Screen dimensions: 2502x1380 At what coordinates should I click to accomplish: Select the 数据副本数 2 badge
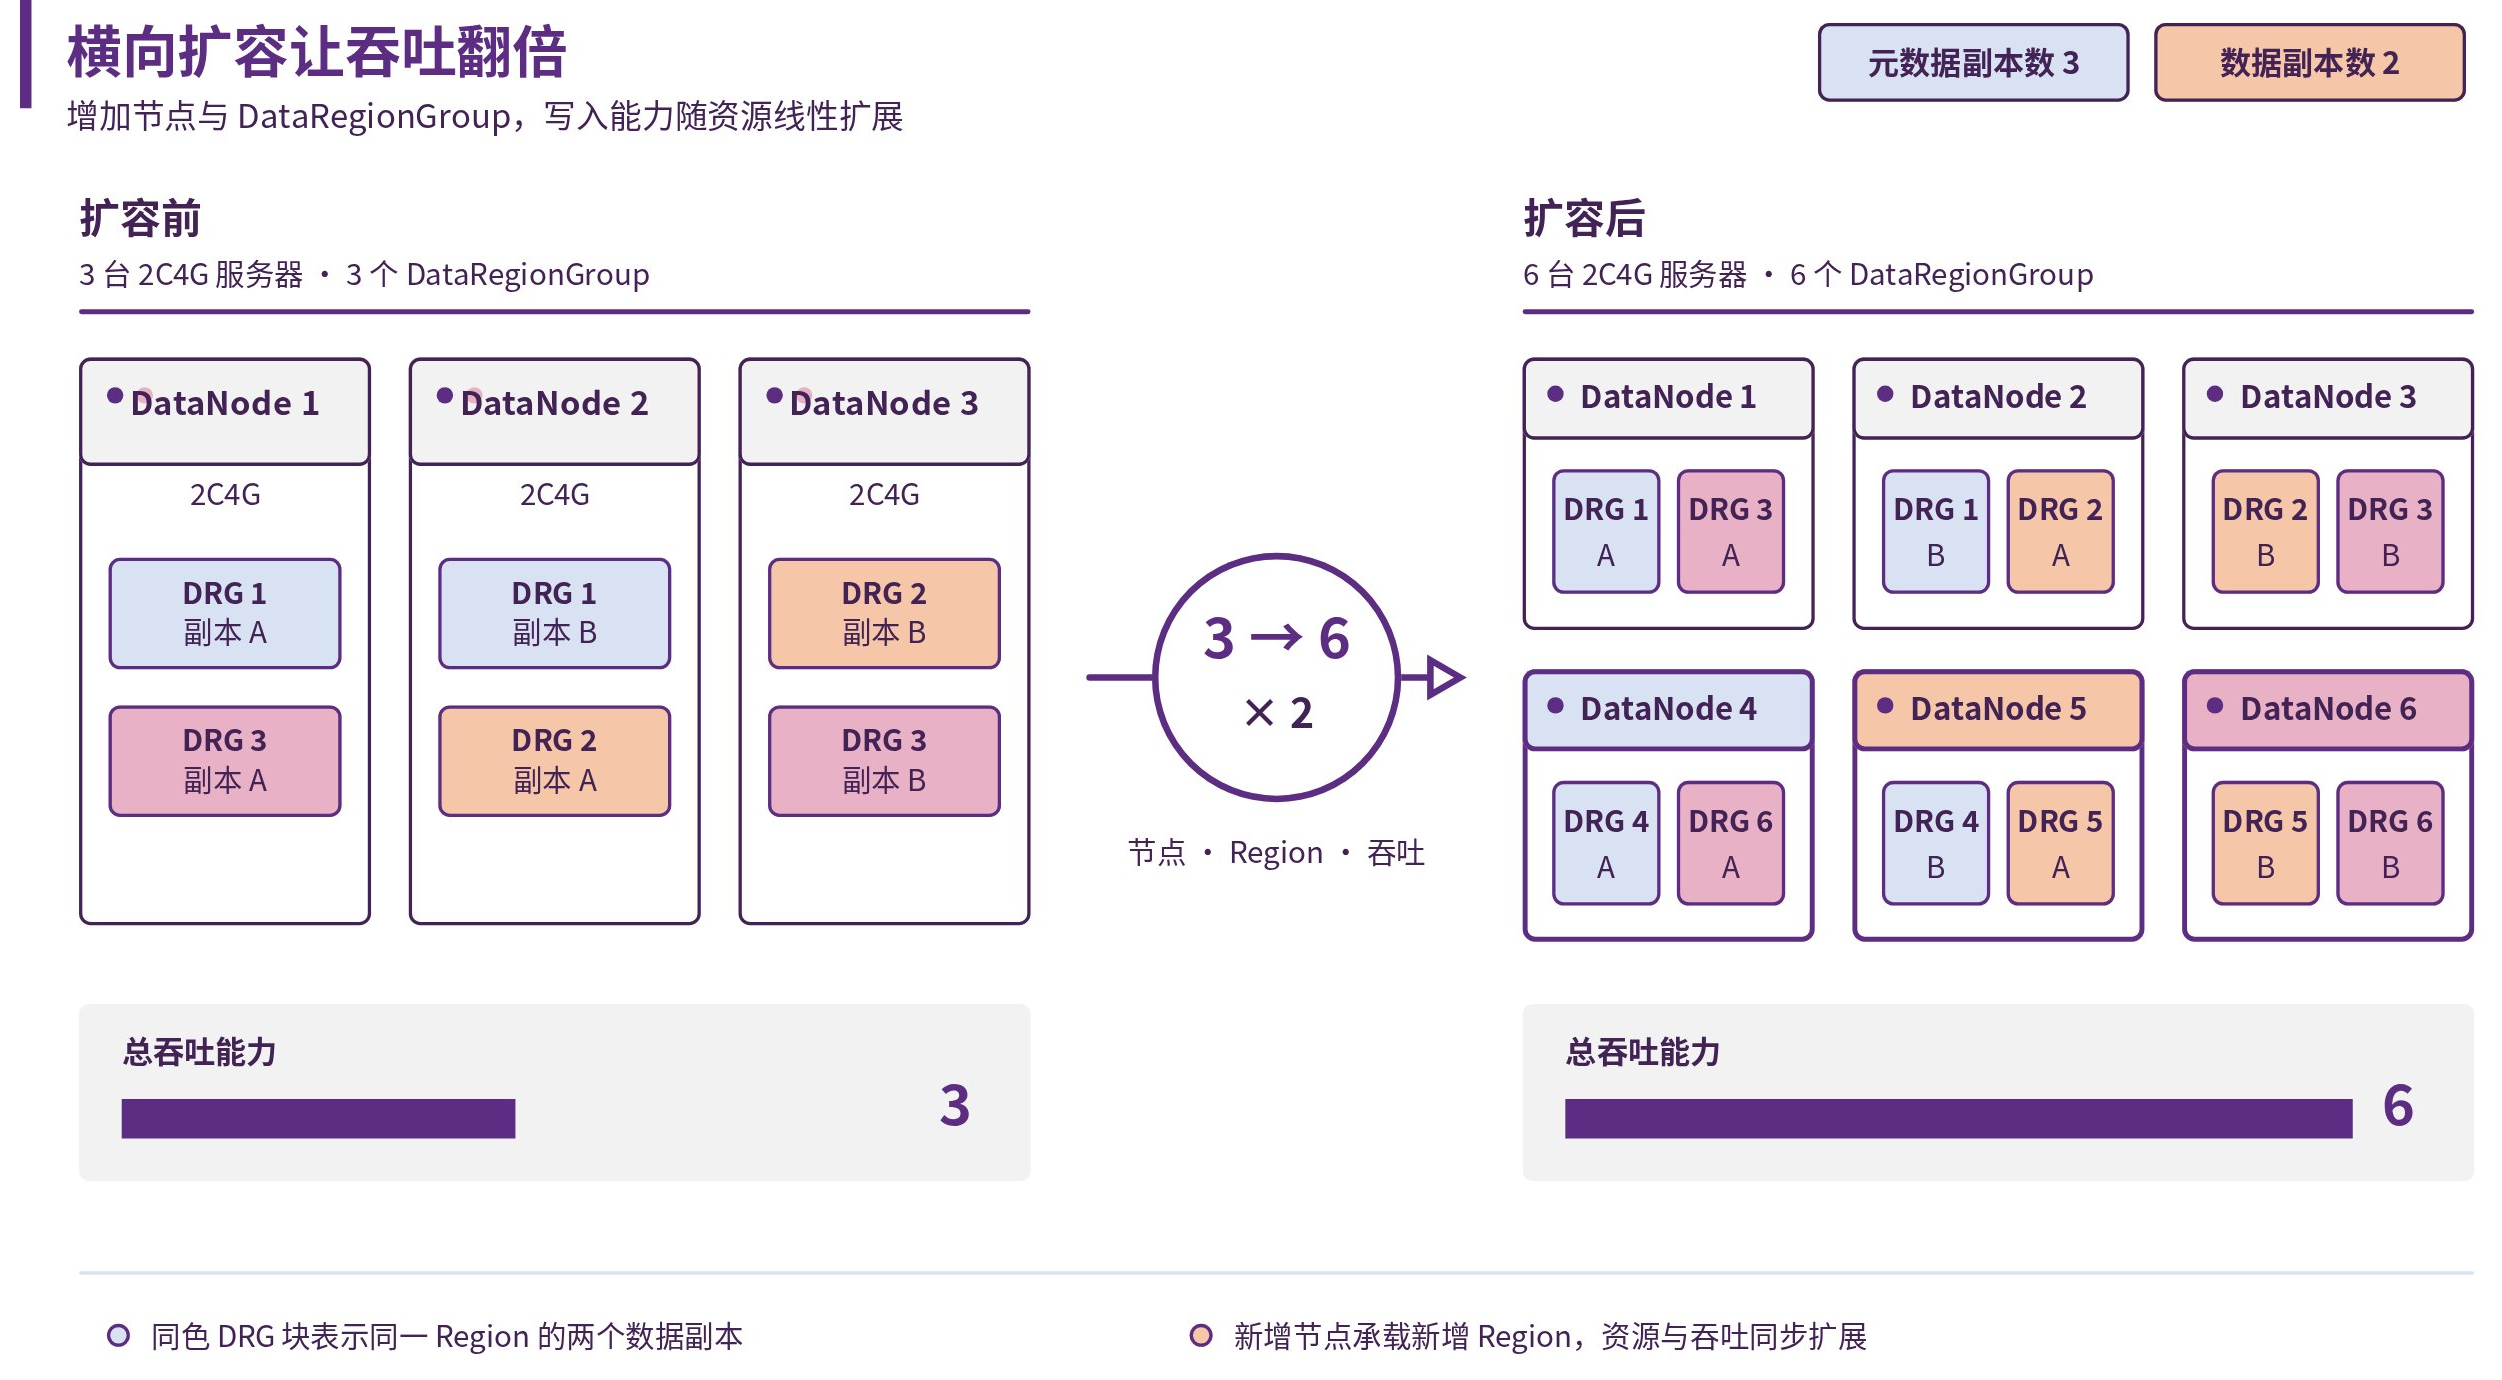(x=2309, y=63)
